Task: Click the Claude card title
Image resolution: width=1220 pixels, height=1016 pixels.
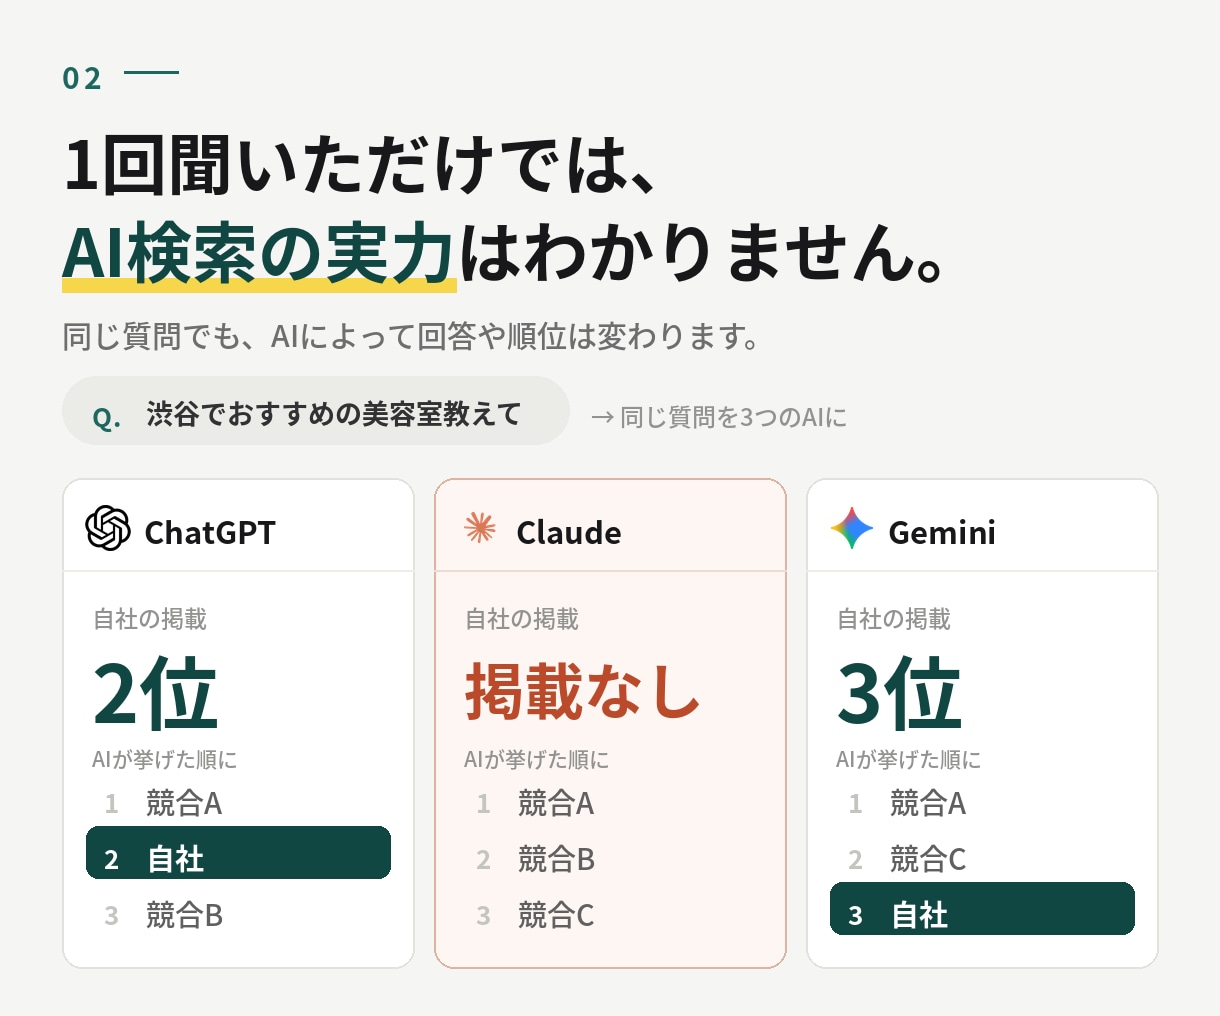Action: click(569, 532)
